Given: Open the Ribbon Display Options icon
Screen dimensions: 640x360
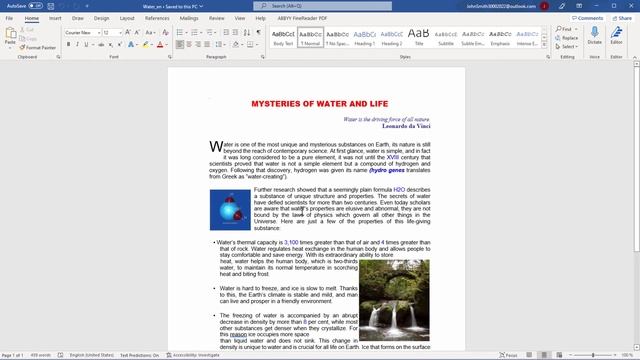Looking at the screenshot, I should [579, 6].
